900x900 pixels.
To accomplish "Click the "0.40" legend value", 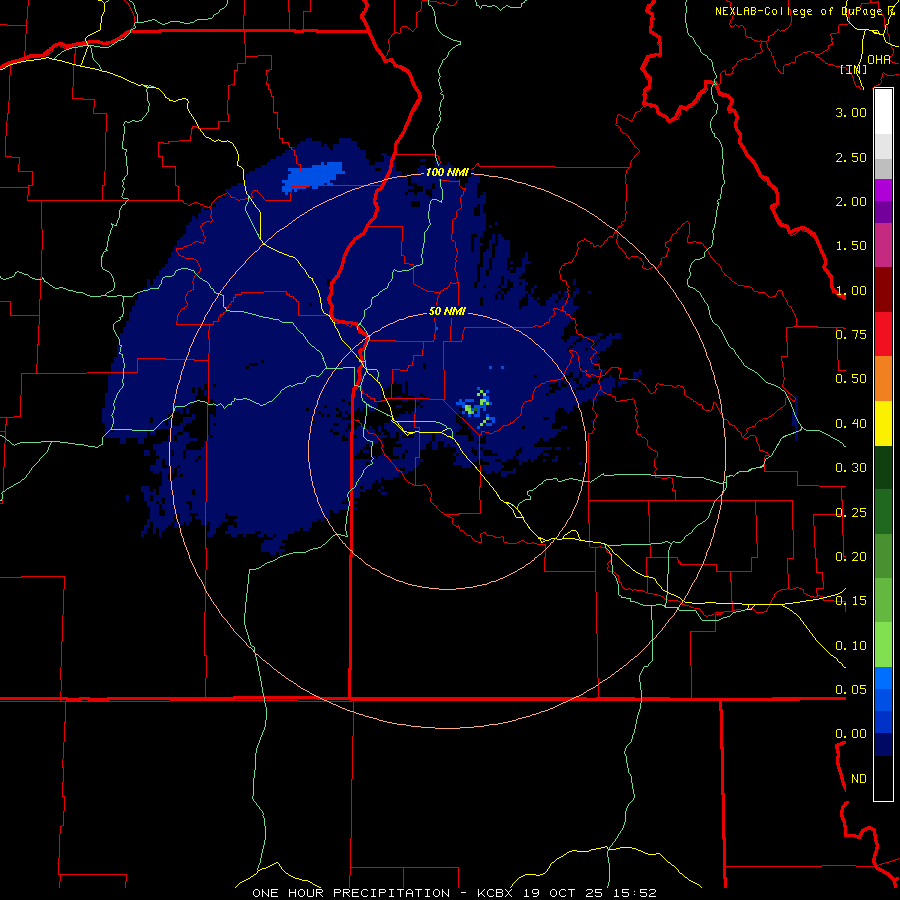I will 851,424.
